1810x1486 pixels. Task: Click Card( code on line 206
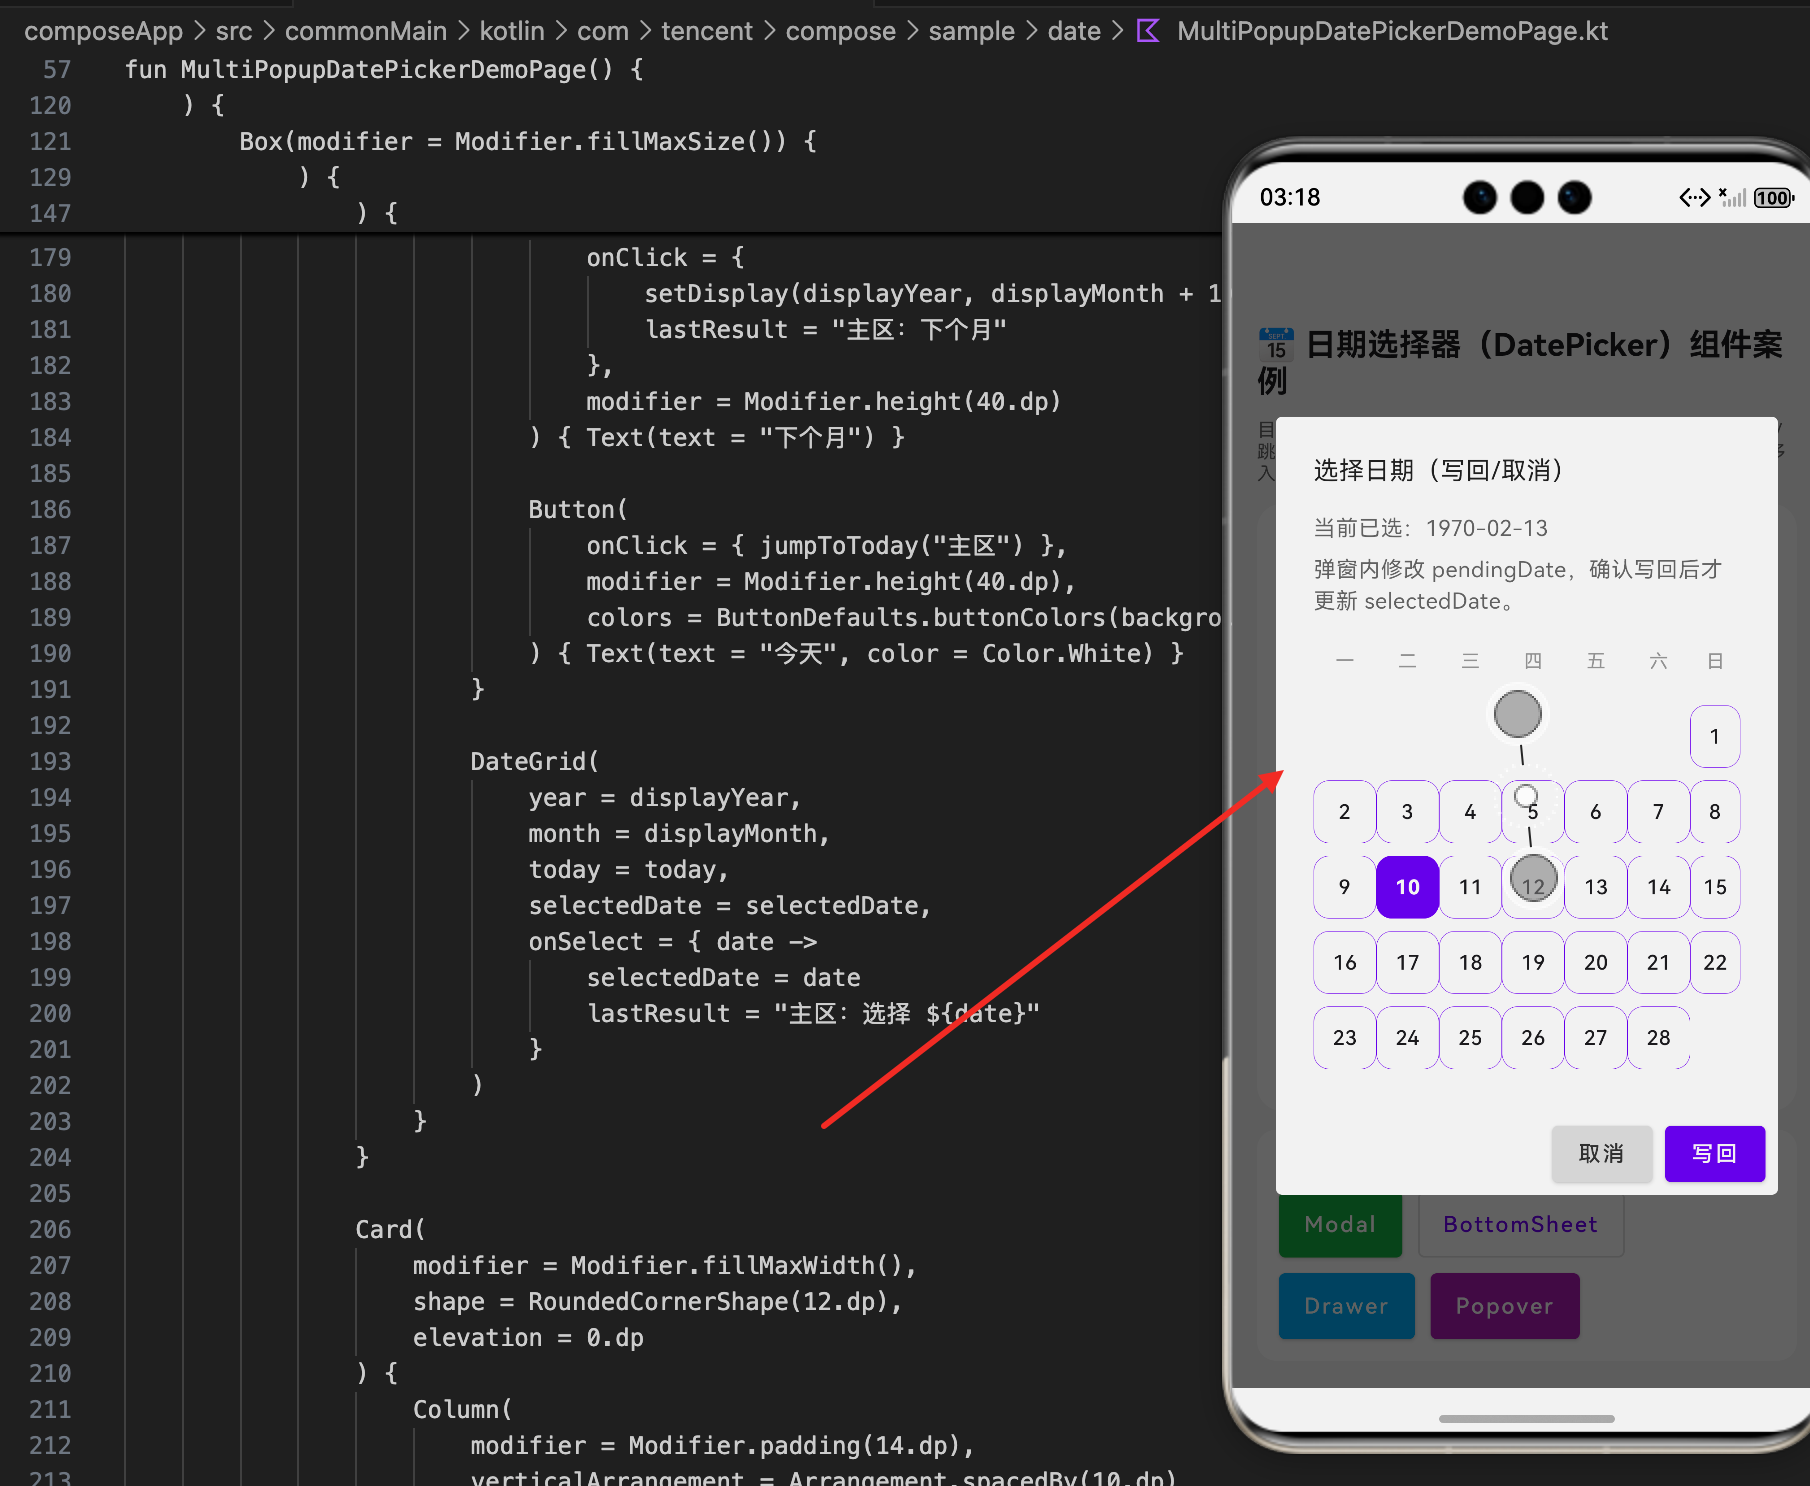click(390, 1229)
